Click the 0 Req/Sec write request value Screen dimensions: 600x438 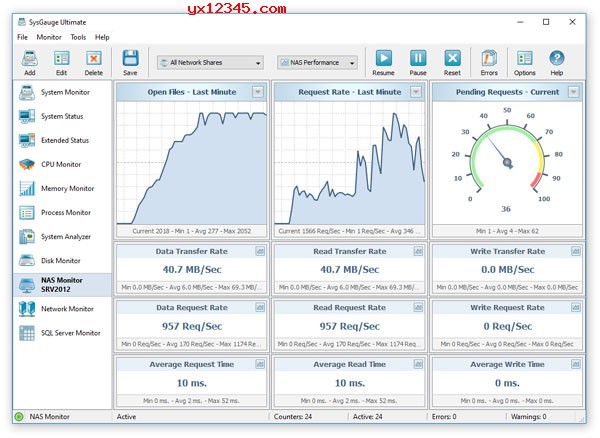(x=507, y=326)
